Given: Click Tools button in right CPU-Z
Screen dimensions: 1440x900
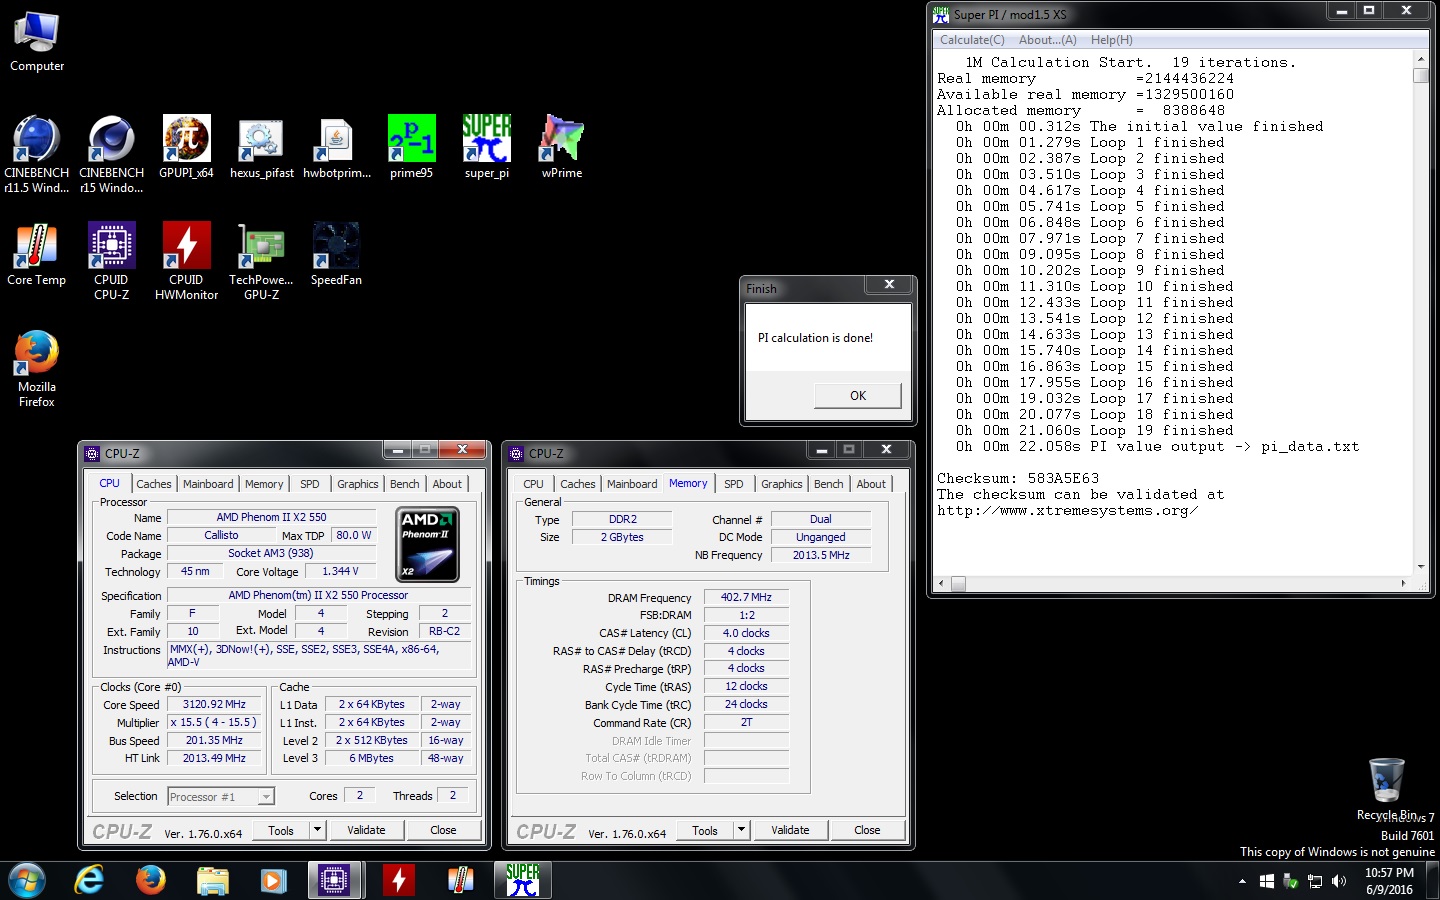Looking at the screenshot, I should [705, 830].
